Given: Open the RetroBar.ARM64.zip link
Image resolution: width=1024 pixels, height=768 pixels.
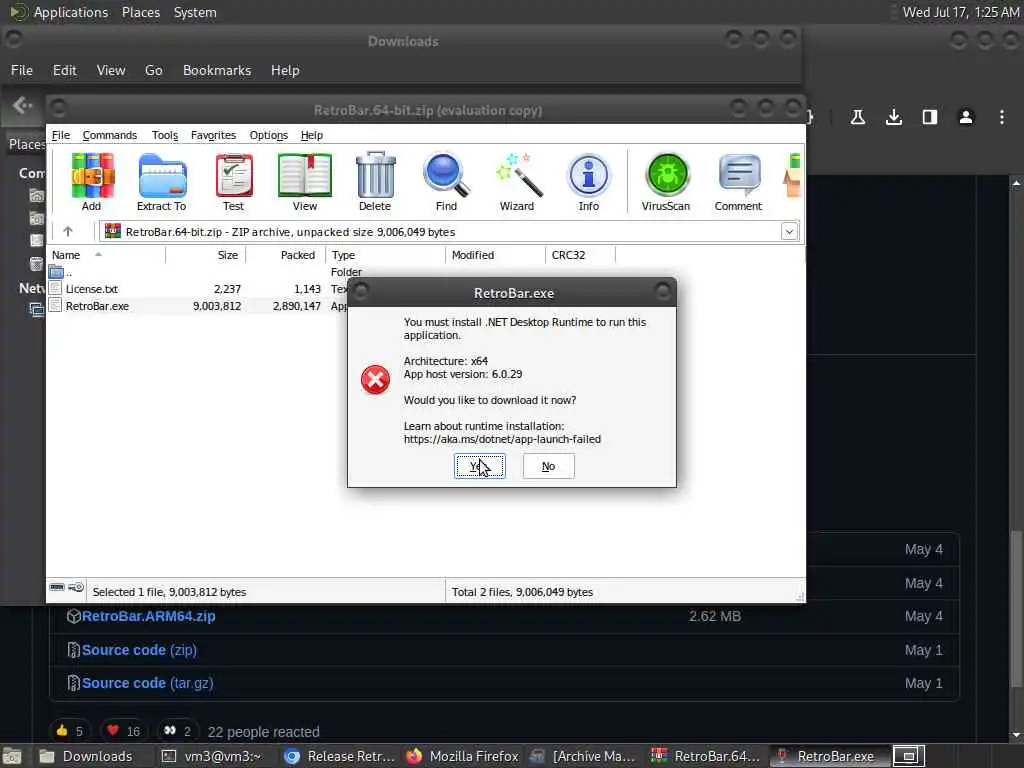Looking at the screenshot, I should click(148, 616).
